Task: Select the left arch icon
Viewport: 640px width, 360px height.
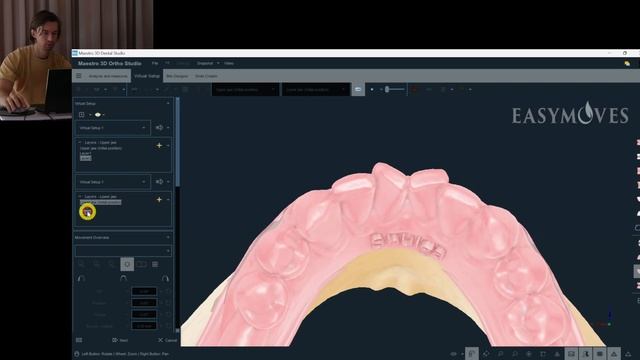Action: pos(81,279)
